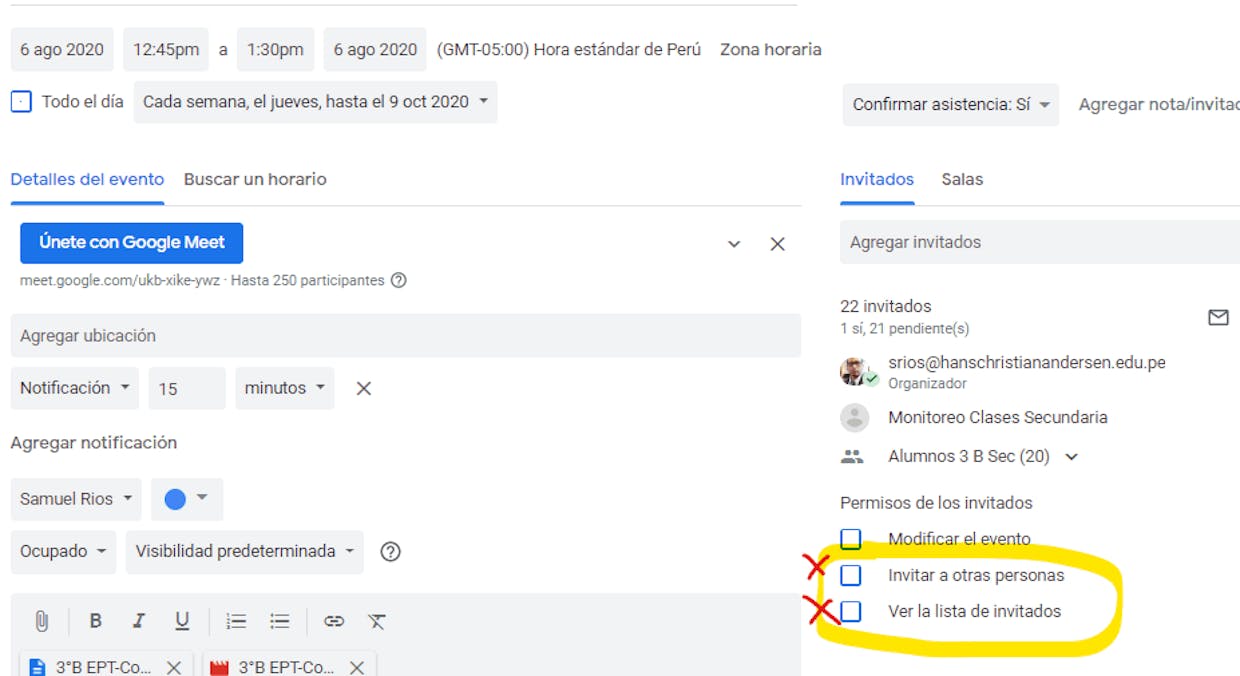The image size is (1240, 676).
Task: Check Invitar a otras personas permission
Action: coord(850,575)
